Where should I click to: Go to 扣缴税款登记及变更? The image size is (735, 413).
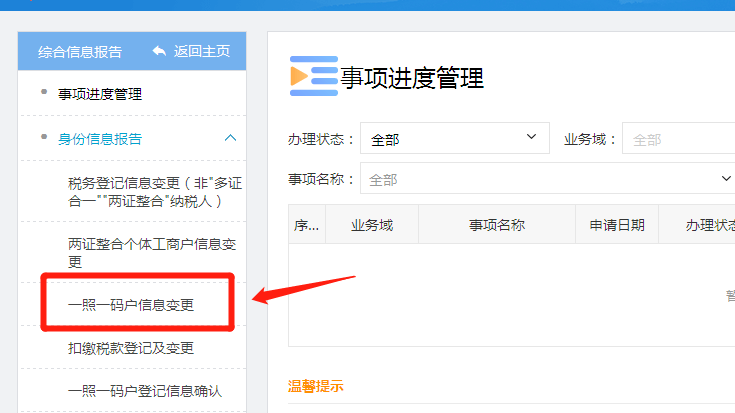(x=130, y=348)
